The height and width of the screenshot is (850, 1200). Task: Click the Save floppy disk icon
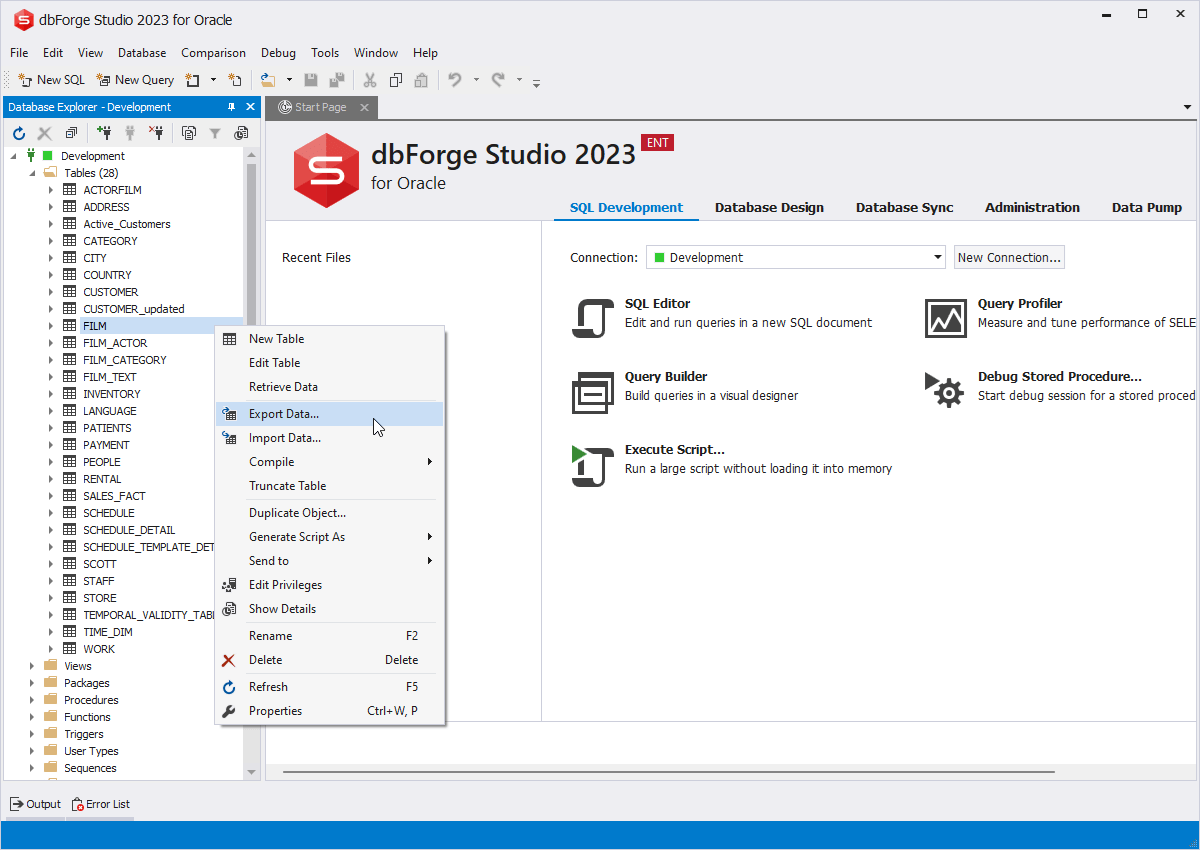pos(311,80)
